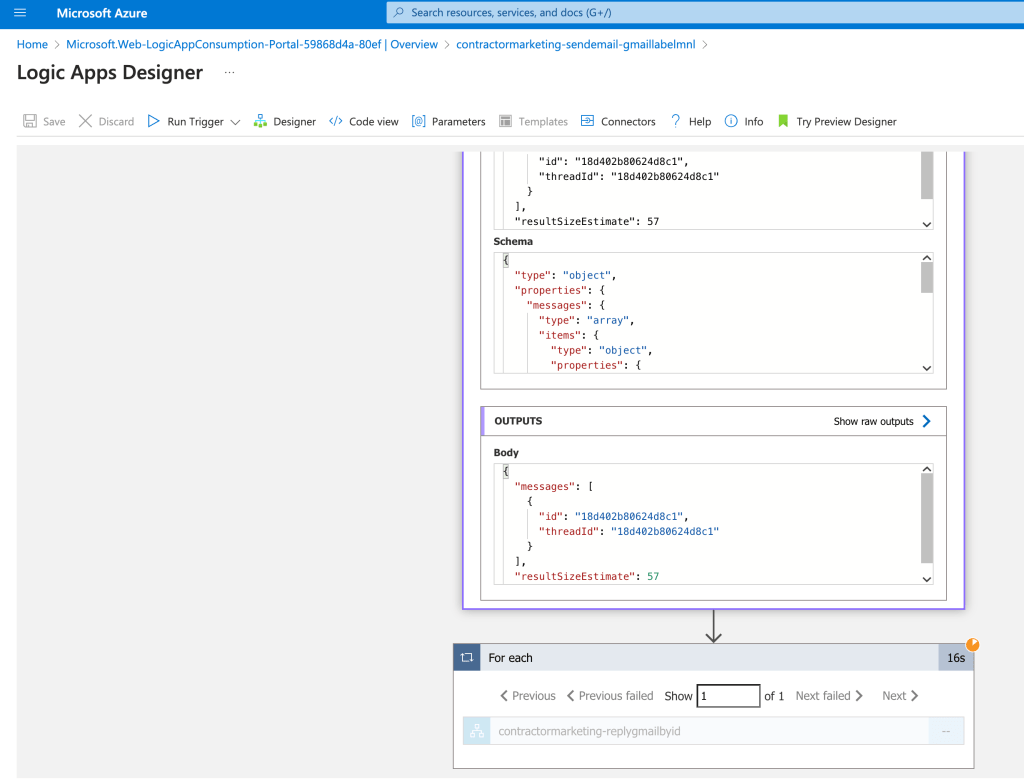1024x779 pixels.
Task: Go to the Home breadcrumb
Action: coord(32,44)
